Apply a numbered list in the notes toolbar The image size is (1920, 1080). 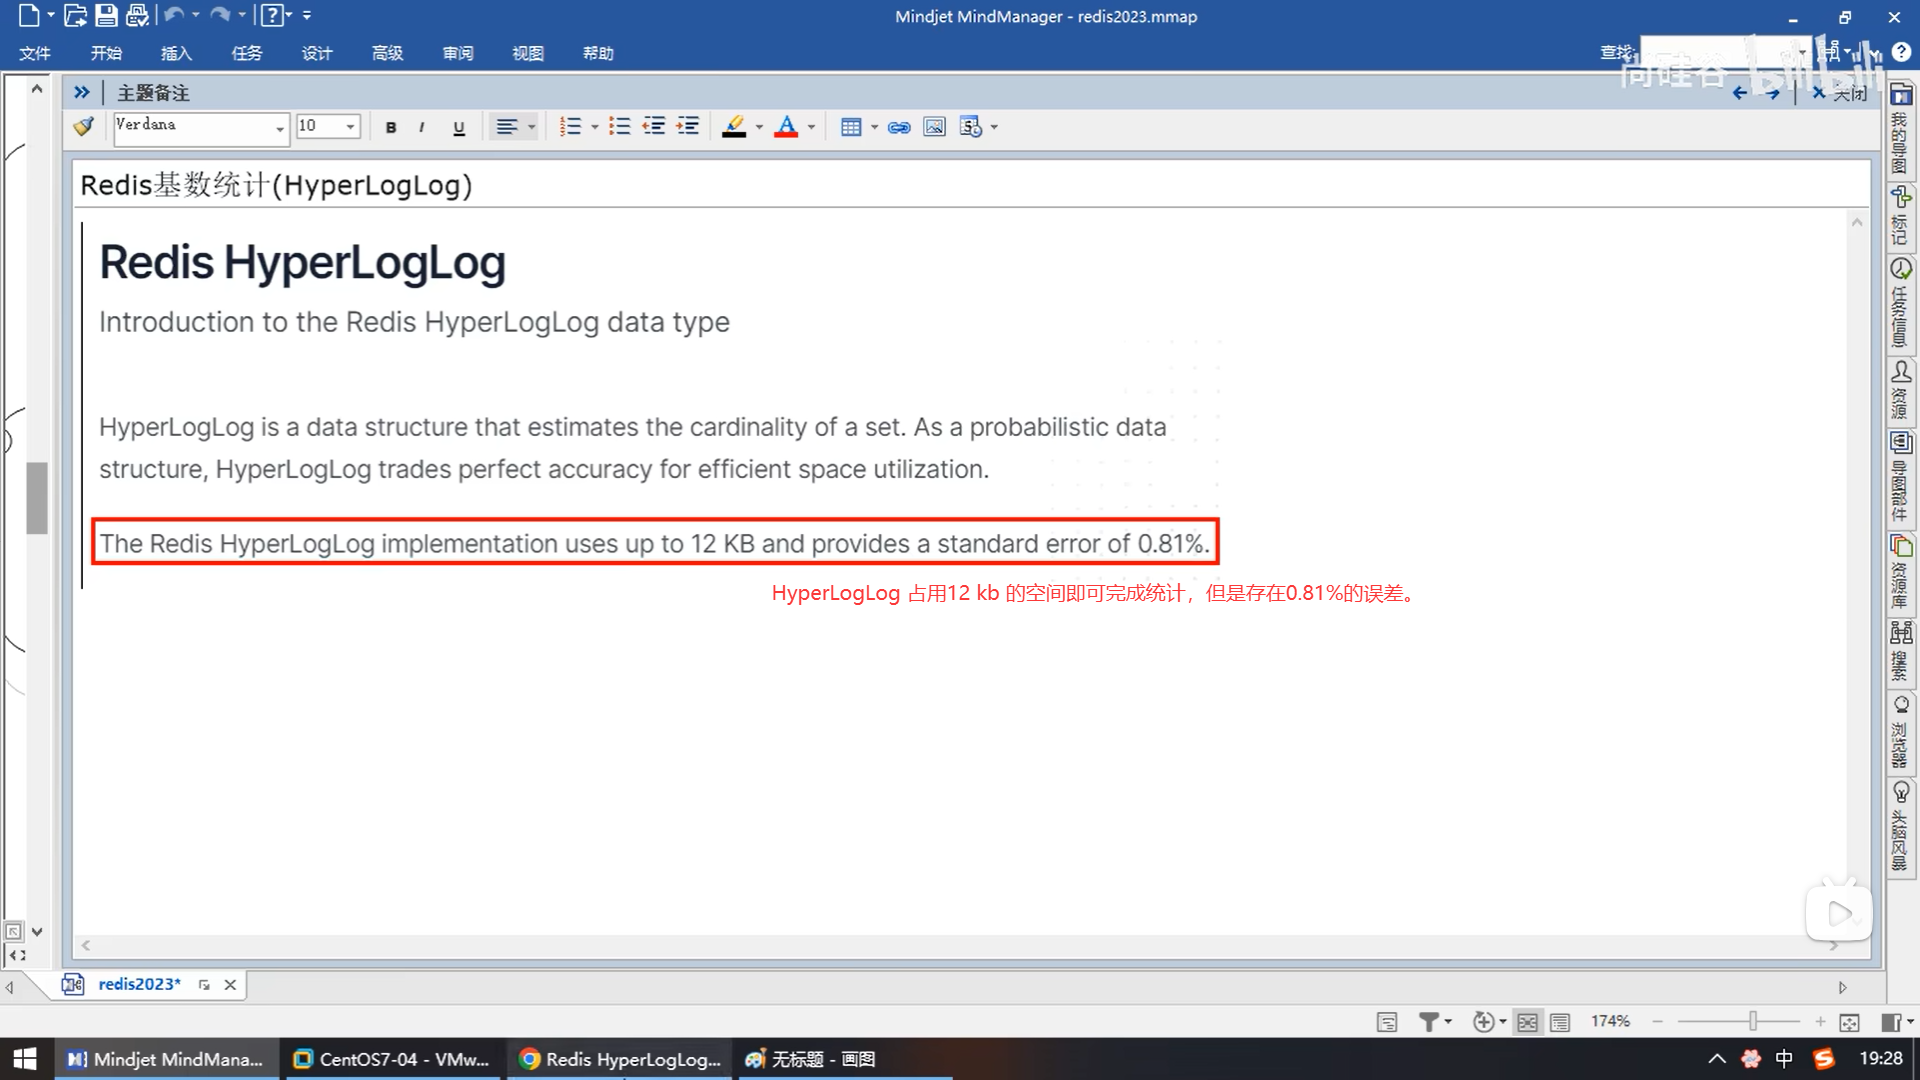point(570,127)
